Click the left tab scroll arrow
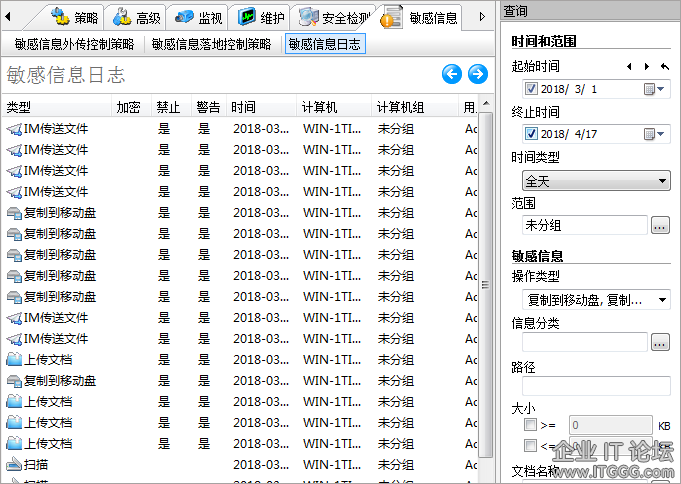Screen dimensions: 681x484 (8, 17)
